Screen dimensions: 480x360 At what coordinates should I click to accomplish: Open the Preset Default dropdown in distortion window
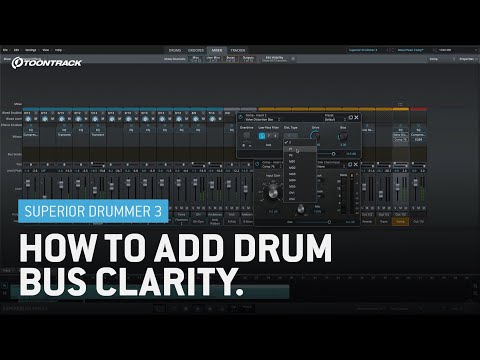tap(335, 119)
